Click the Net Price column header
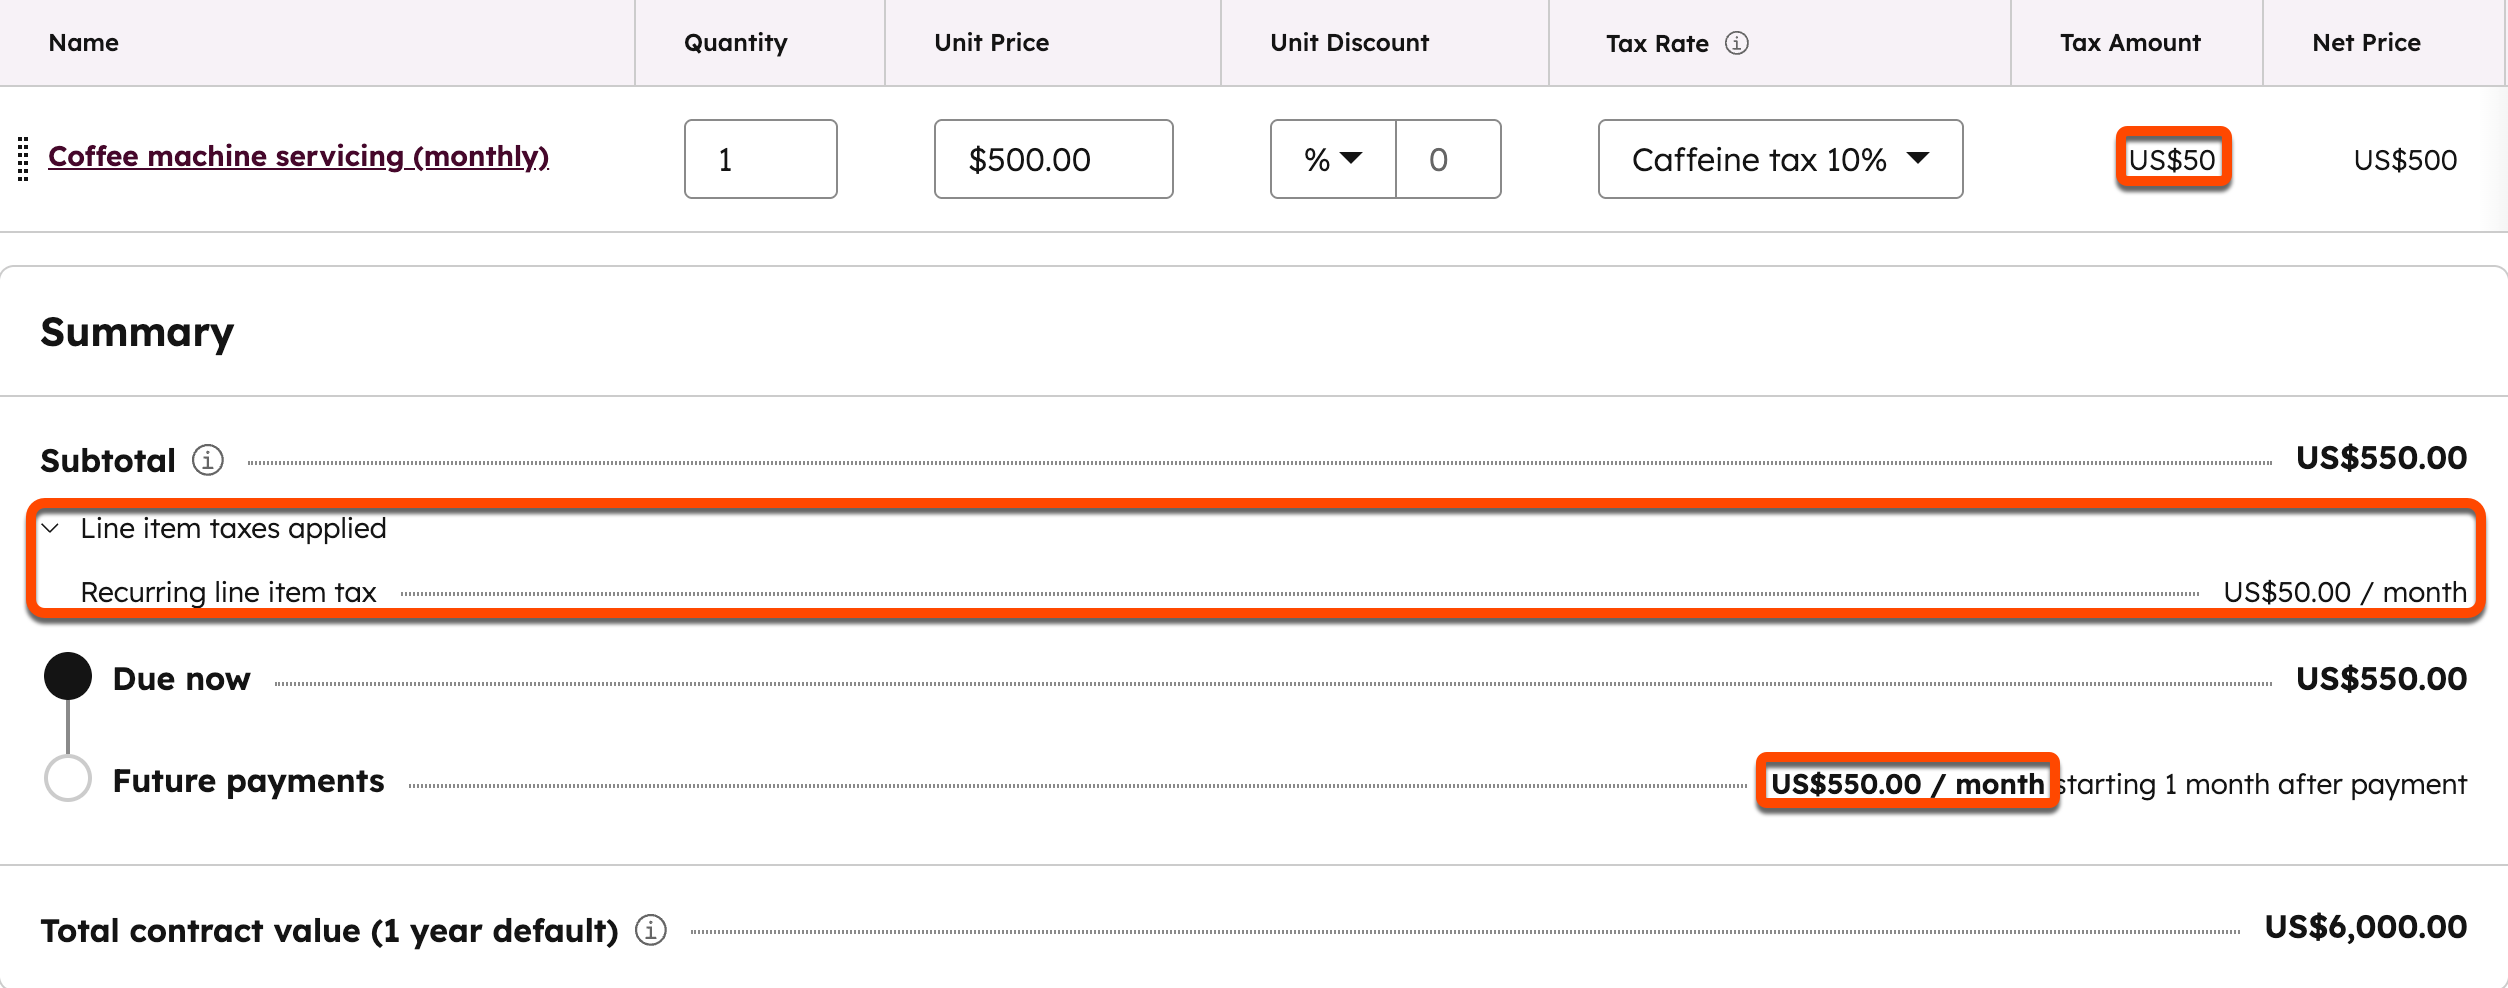 pyautogui.click(x=2366, y=43)
